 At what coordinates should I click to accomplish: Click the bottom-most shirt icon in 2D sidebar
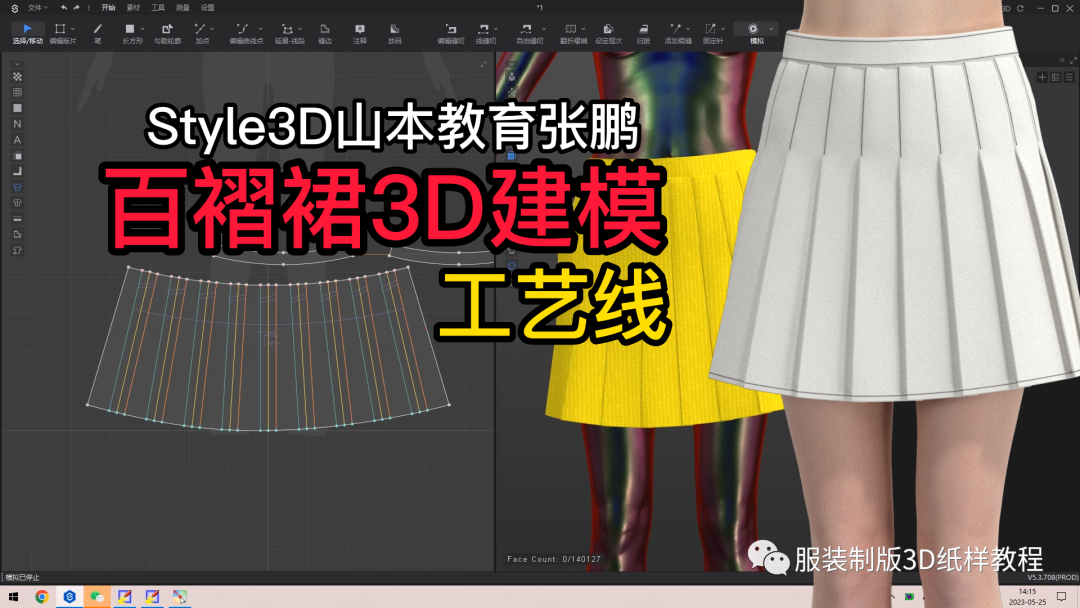(17, 251)
